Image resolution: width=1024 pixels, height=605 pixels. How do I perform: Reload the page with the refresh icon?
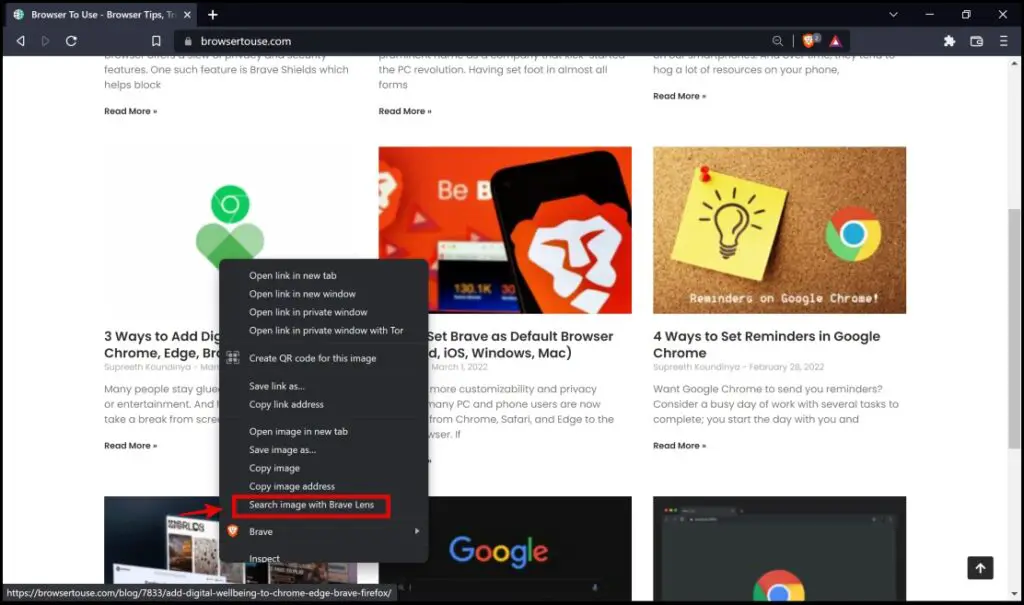click(71, 41)
